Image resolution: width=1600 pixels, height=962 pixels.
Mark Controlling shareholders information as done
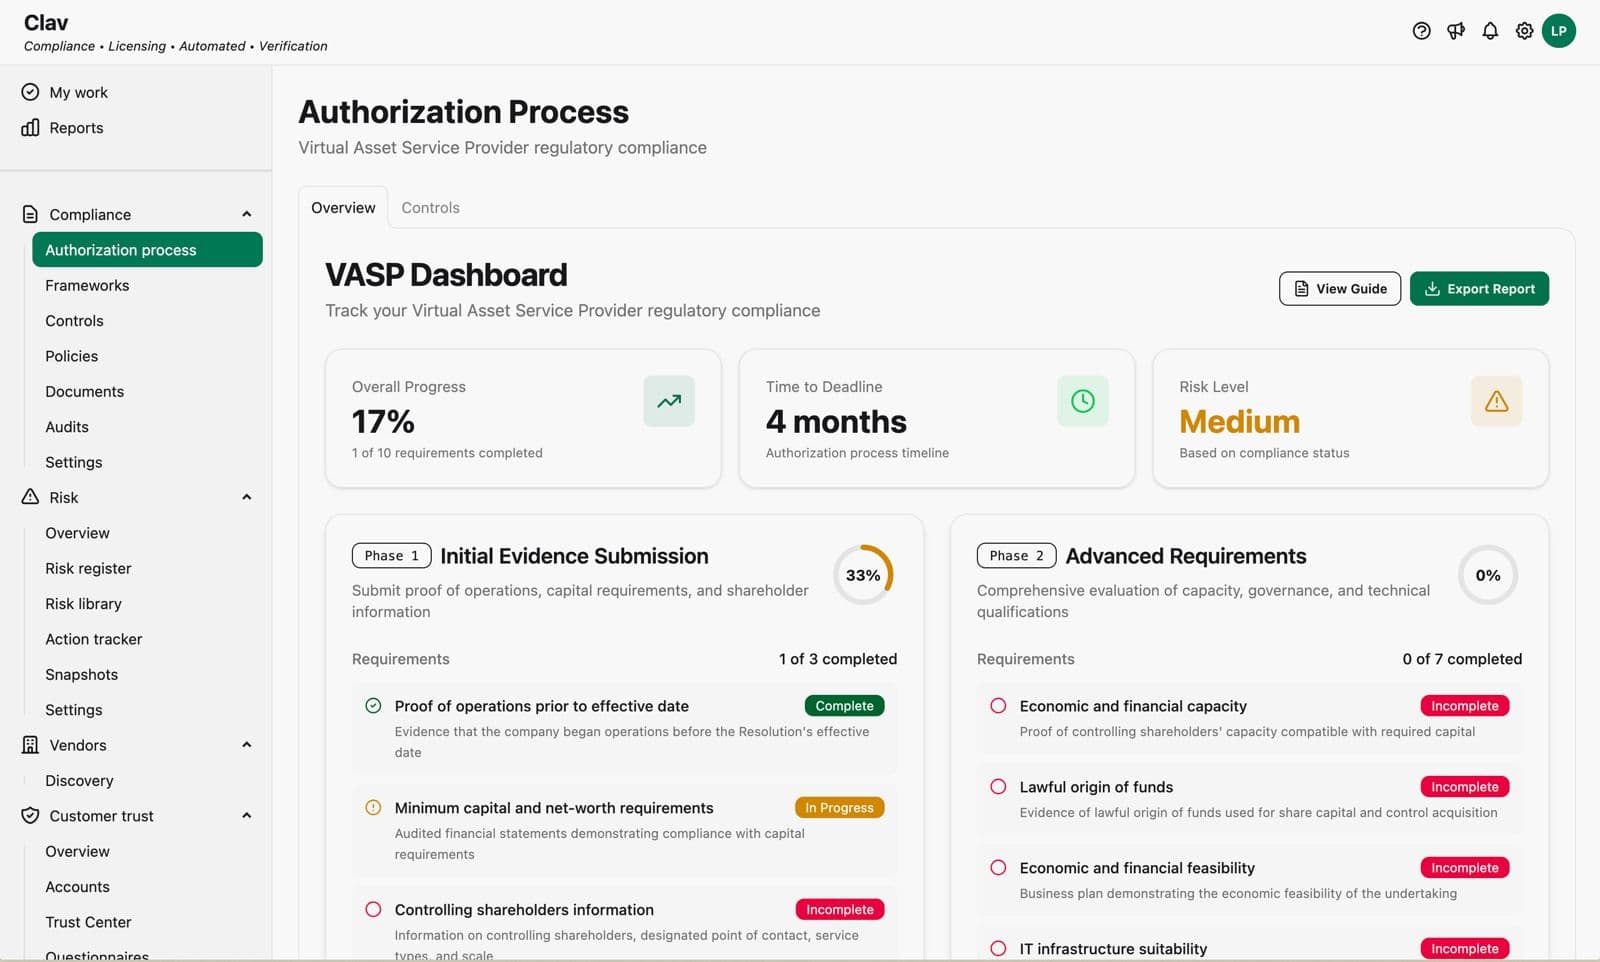[x=373, y=909]
